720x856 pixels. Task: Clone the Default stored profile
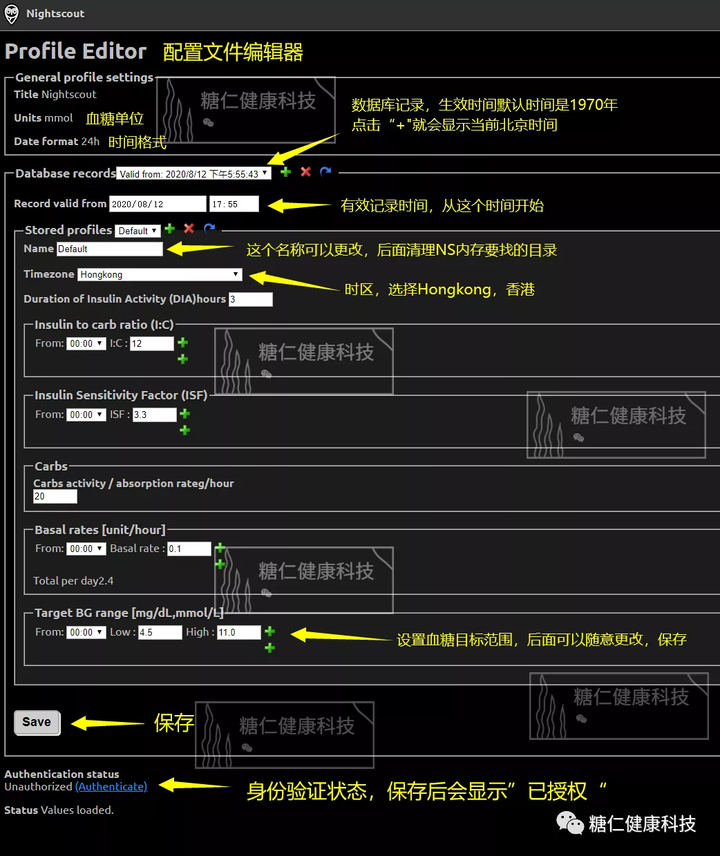point(209,228)
